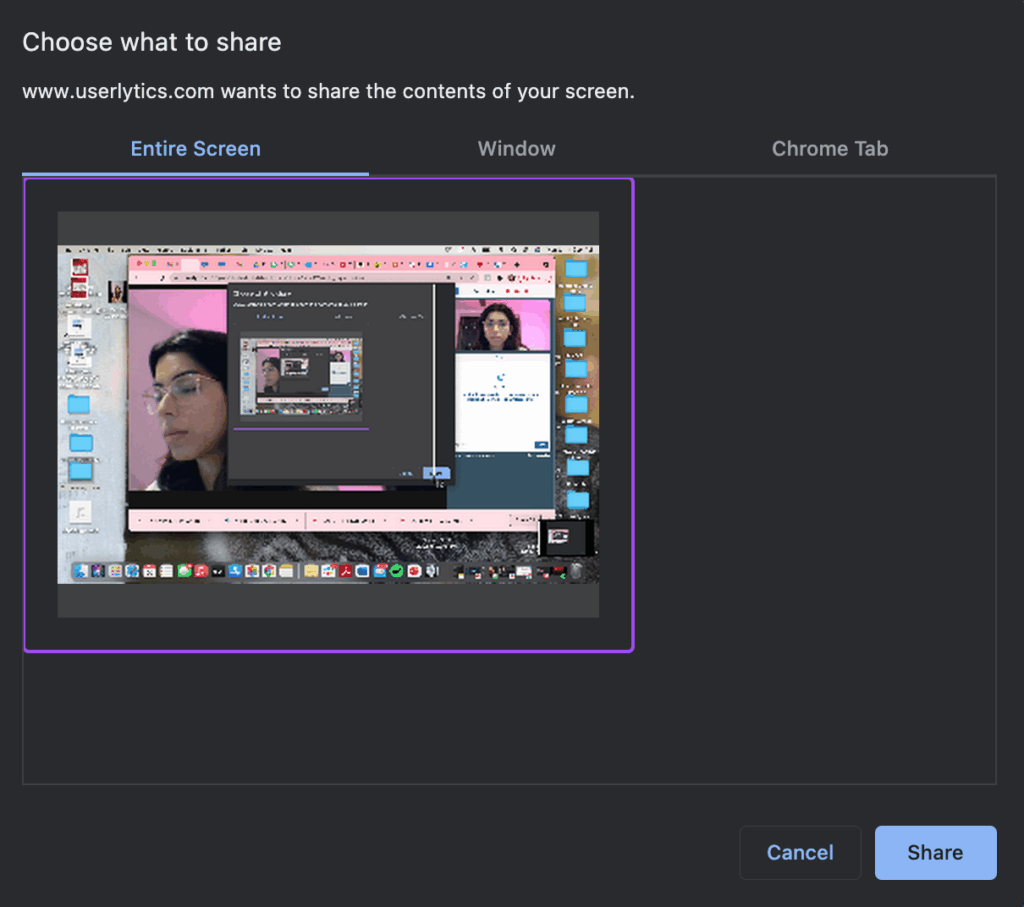Cancel the screen sharing dialog
This screenshot has width=1024, height=907.
[x=800, y=852]
